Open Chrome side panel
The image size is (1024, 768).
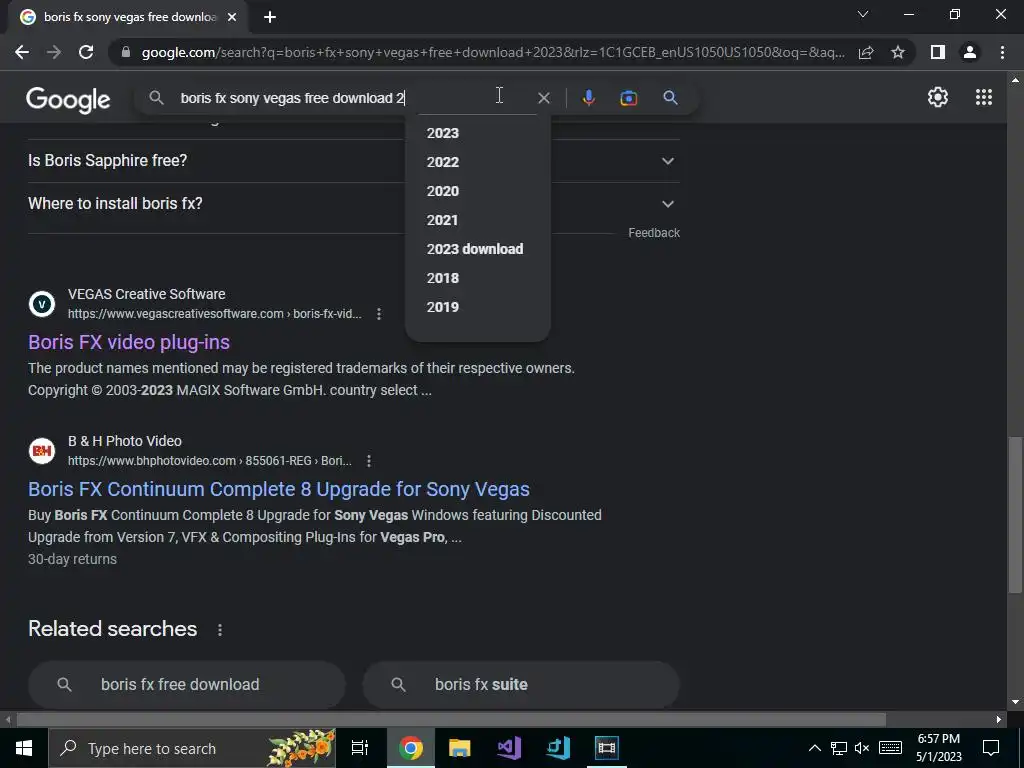coord(938,52)
